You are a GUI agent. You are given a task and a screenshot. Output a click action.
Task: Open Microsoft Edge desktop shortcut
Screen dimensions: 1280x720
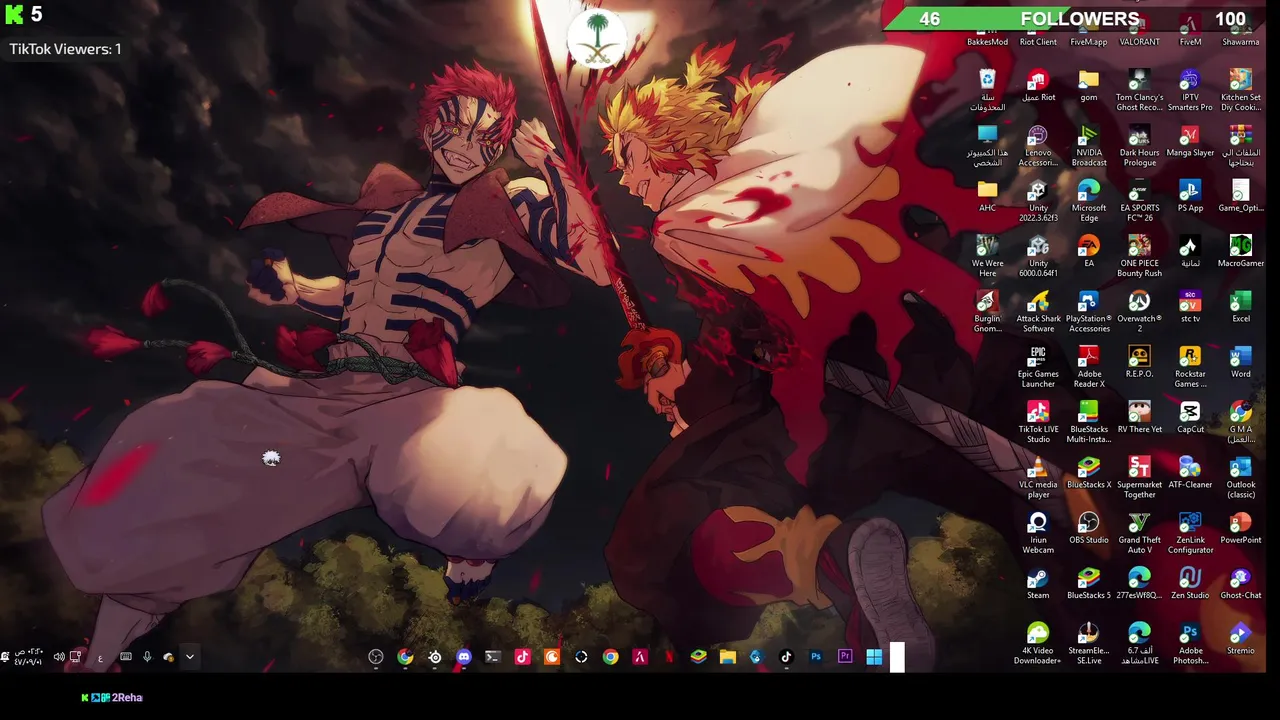(x=1089, y=201)
